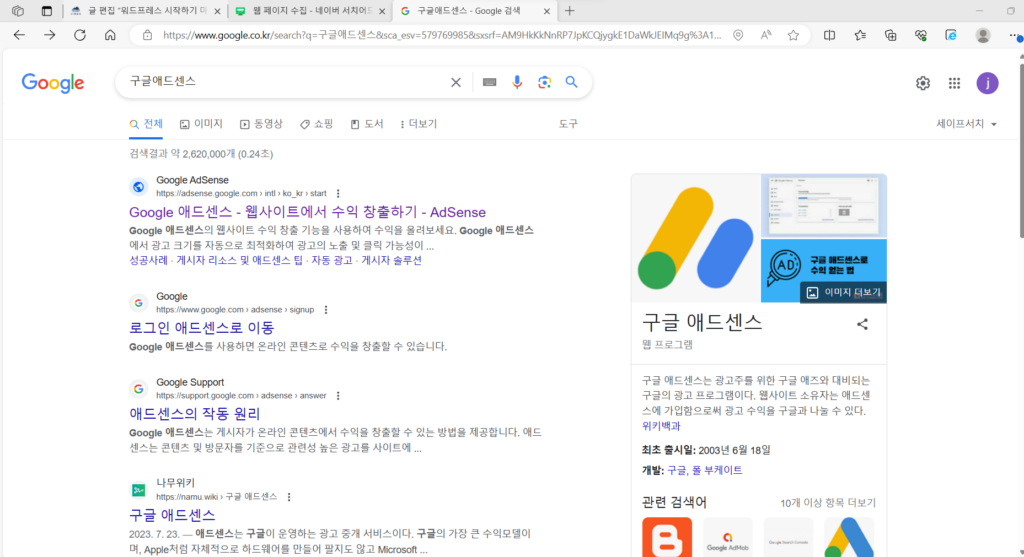
Task: Switch to the 동영상 tab
Action: (261, 124)
